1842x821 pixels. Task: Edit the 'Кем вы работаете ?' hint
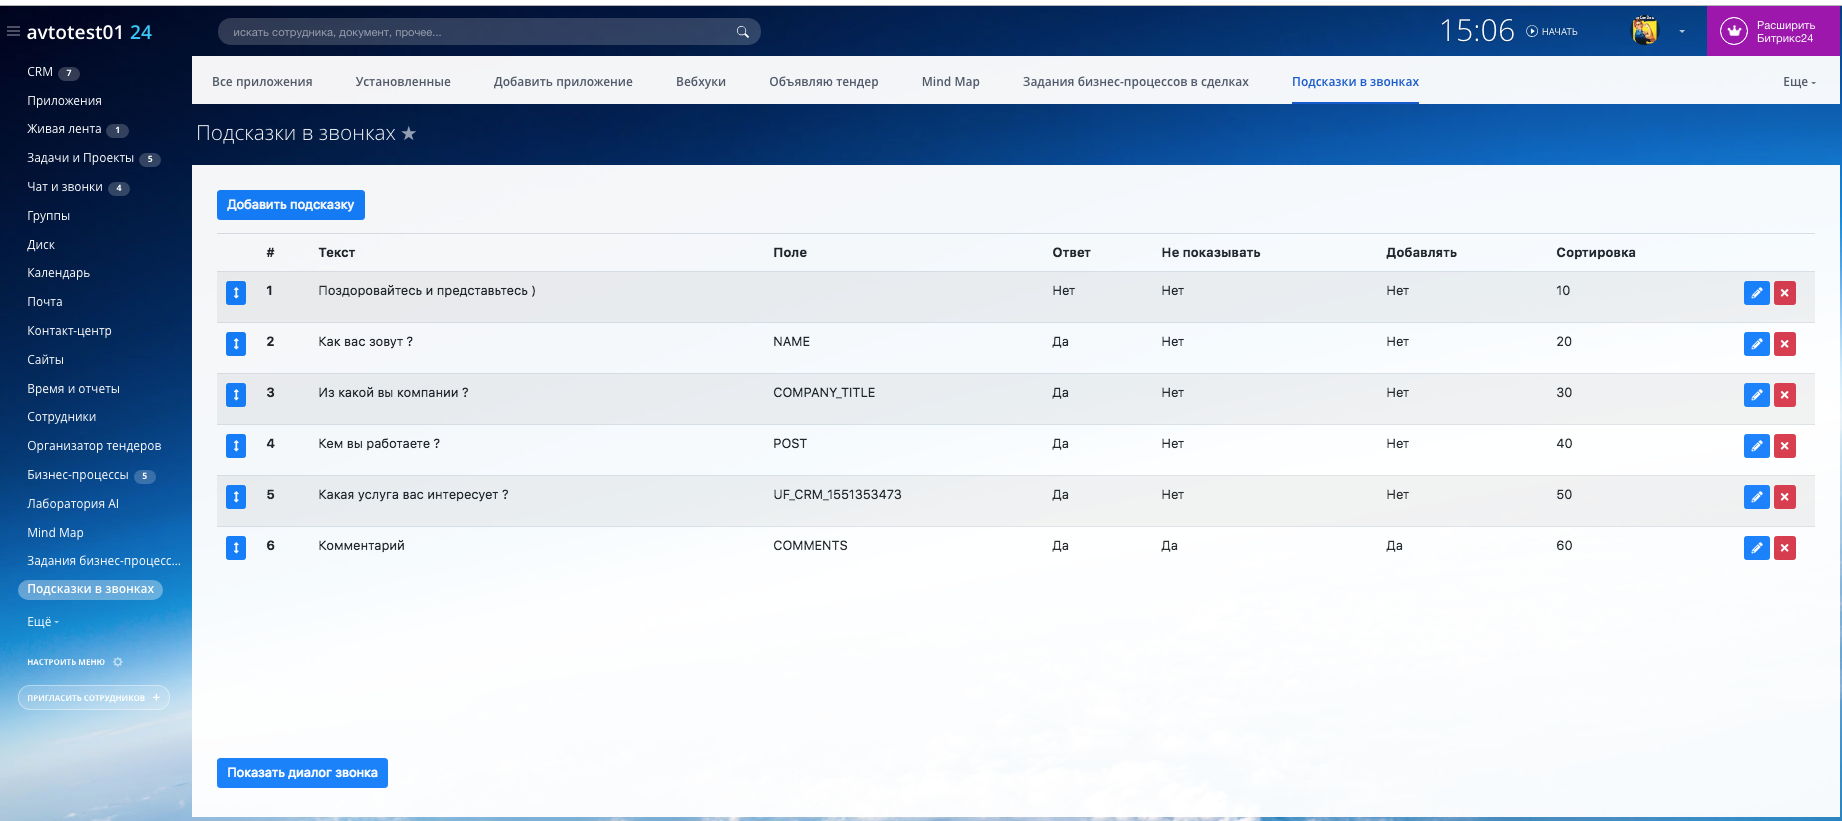(x=1756, y=446)
